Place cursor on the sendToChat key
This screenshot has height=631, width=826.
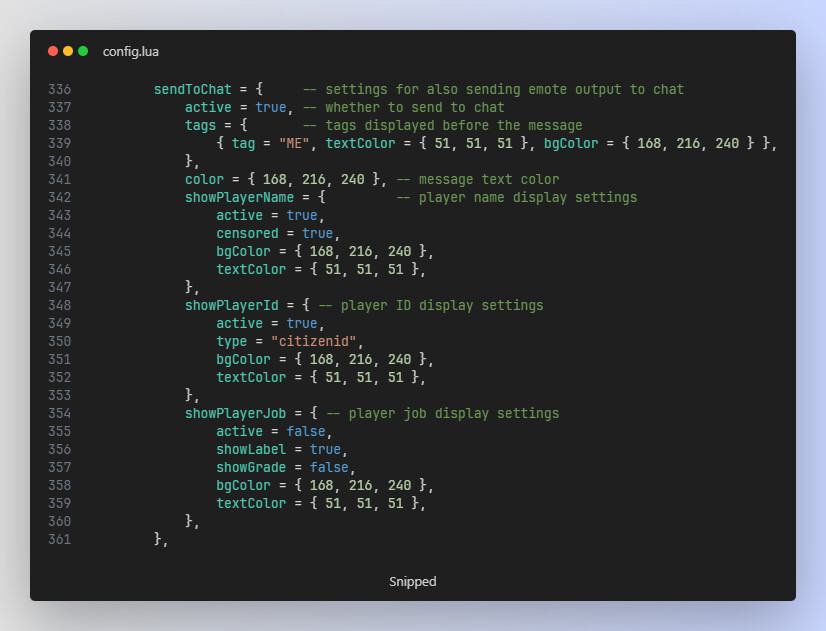pyautogui.click(x=192, y=89)
